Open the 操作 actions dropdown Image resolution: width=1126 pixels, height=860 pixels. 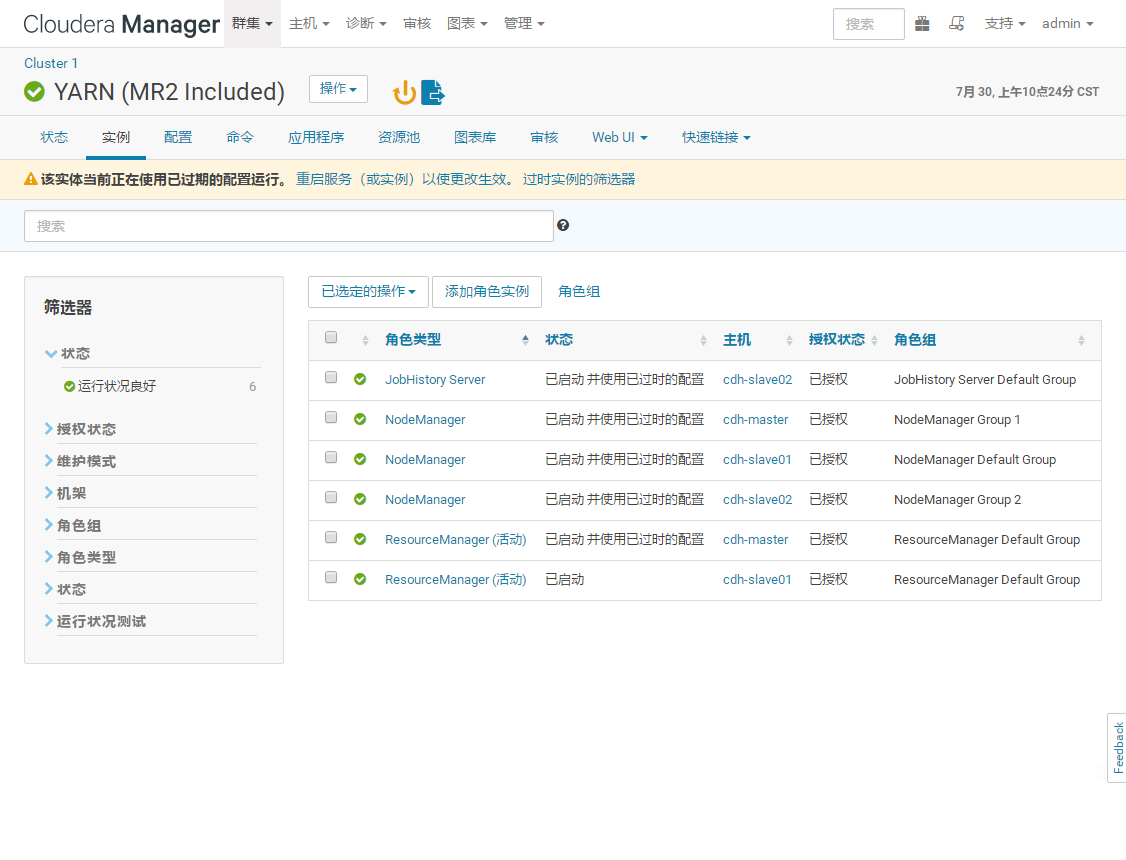pyautogui.click(x=338, y=89)
